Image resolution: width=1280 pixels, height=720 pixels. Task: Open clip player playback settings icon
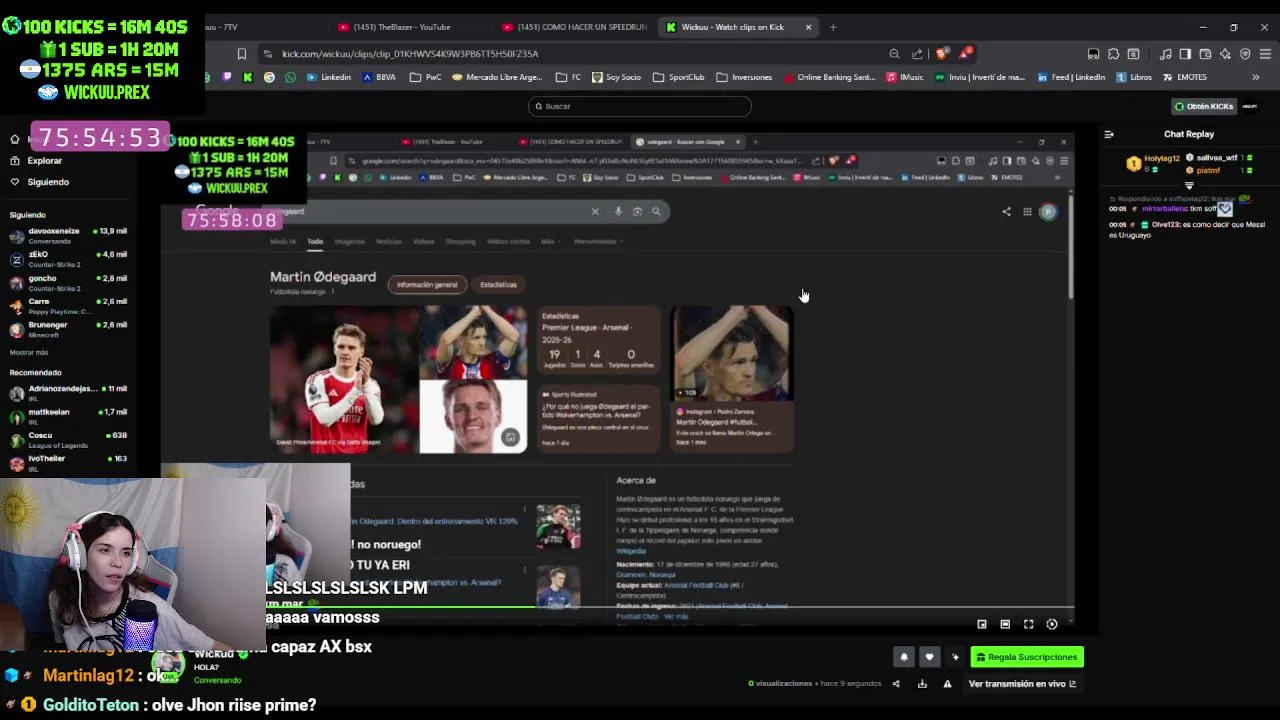pyautogui.click(x=1052, y=624)
